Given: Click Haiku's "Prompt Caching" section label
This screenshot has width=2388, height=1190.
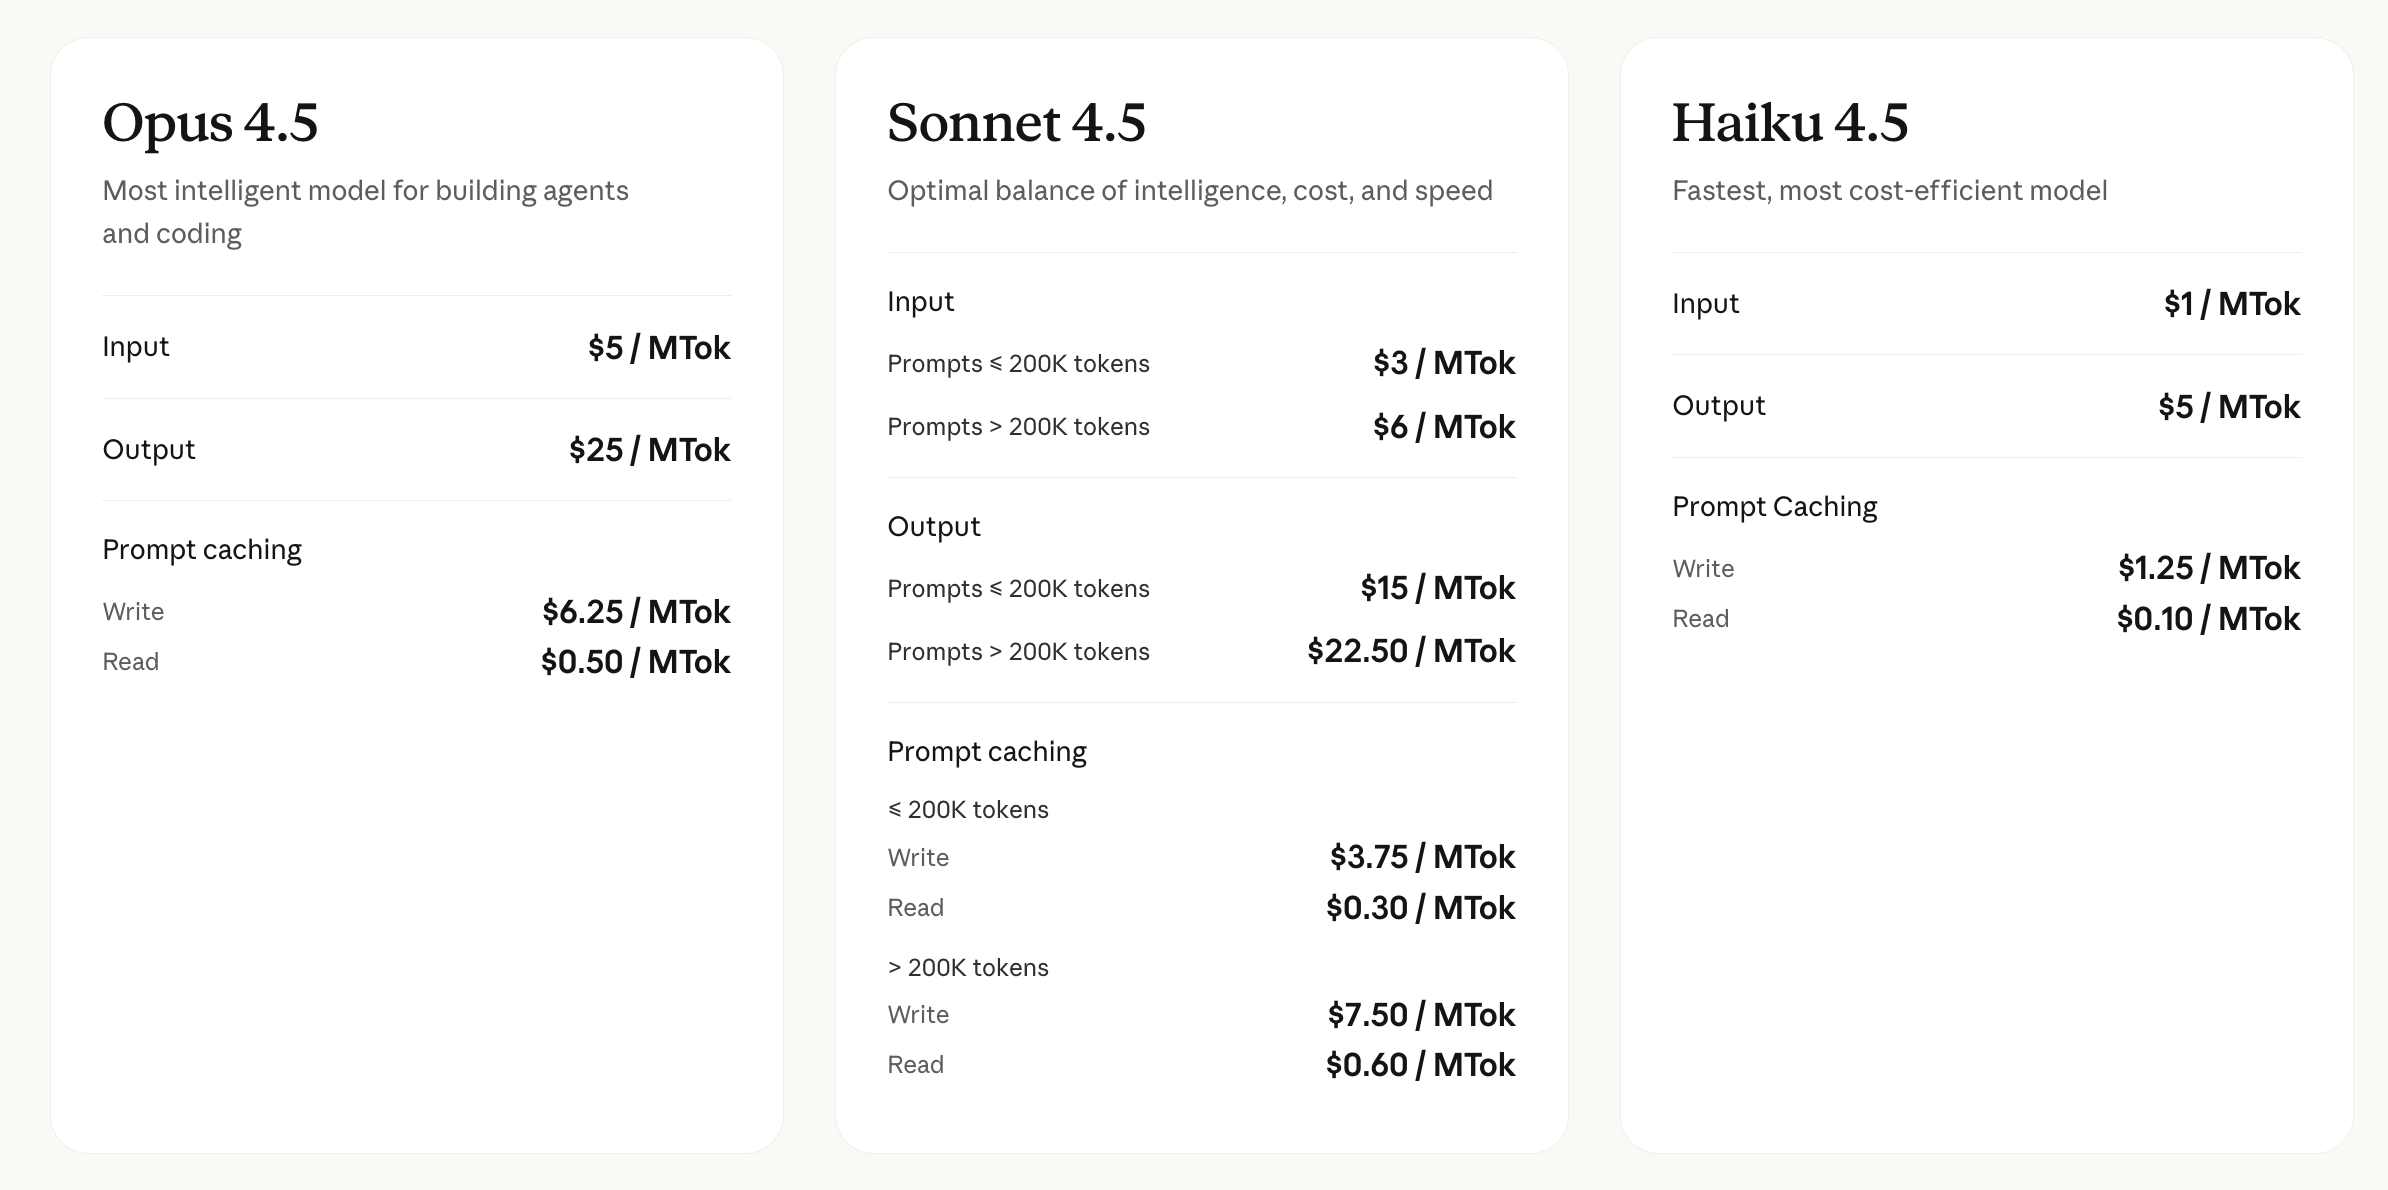Looking at the screenshot, I should click(1774, 507).
